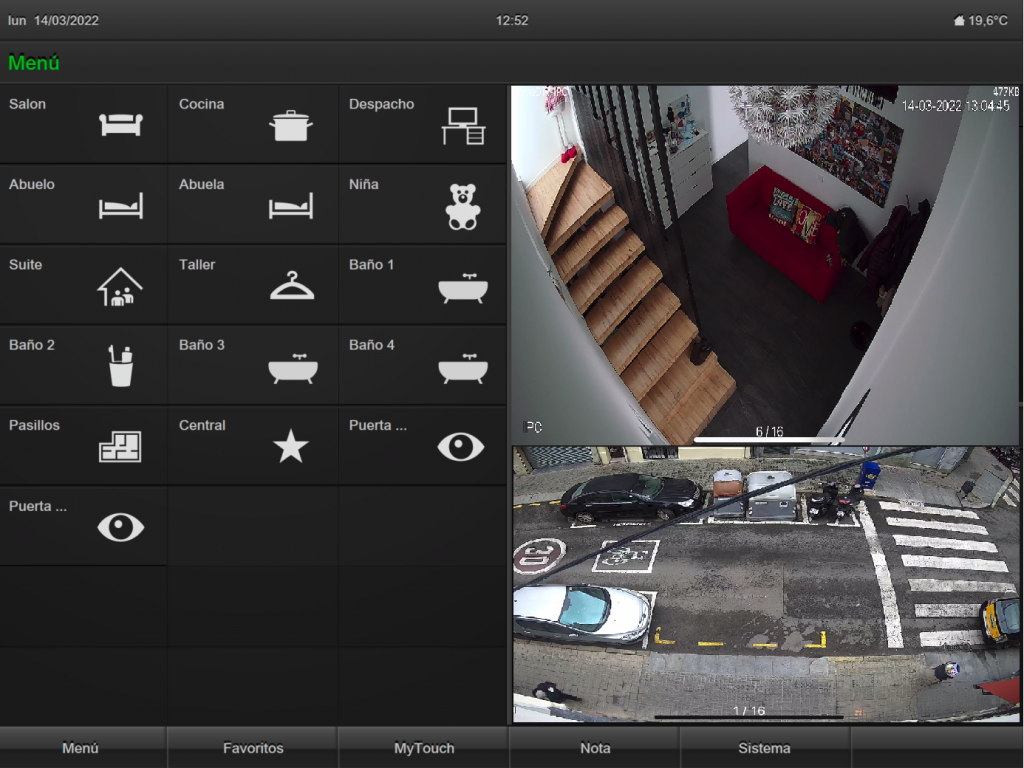Open the Abuelo bedroom bed icon

[120, 206]
